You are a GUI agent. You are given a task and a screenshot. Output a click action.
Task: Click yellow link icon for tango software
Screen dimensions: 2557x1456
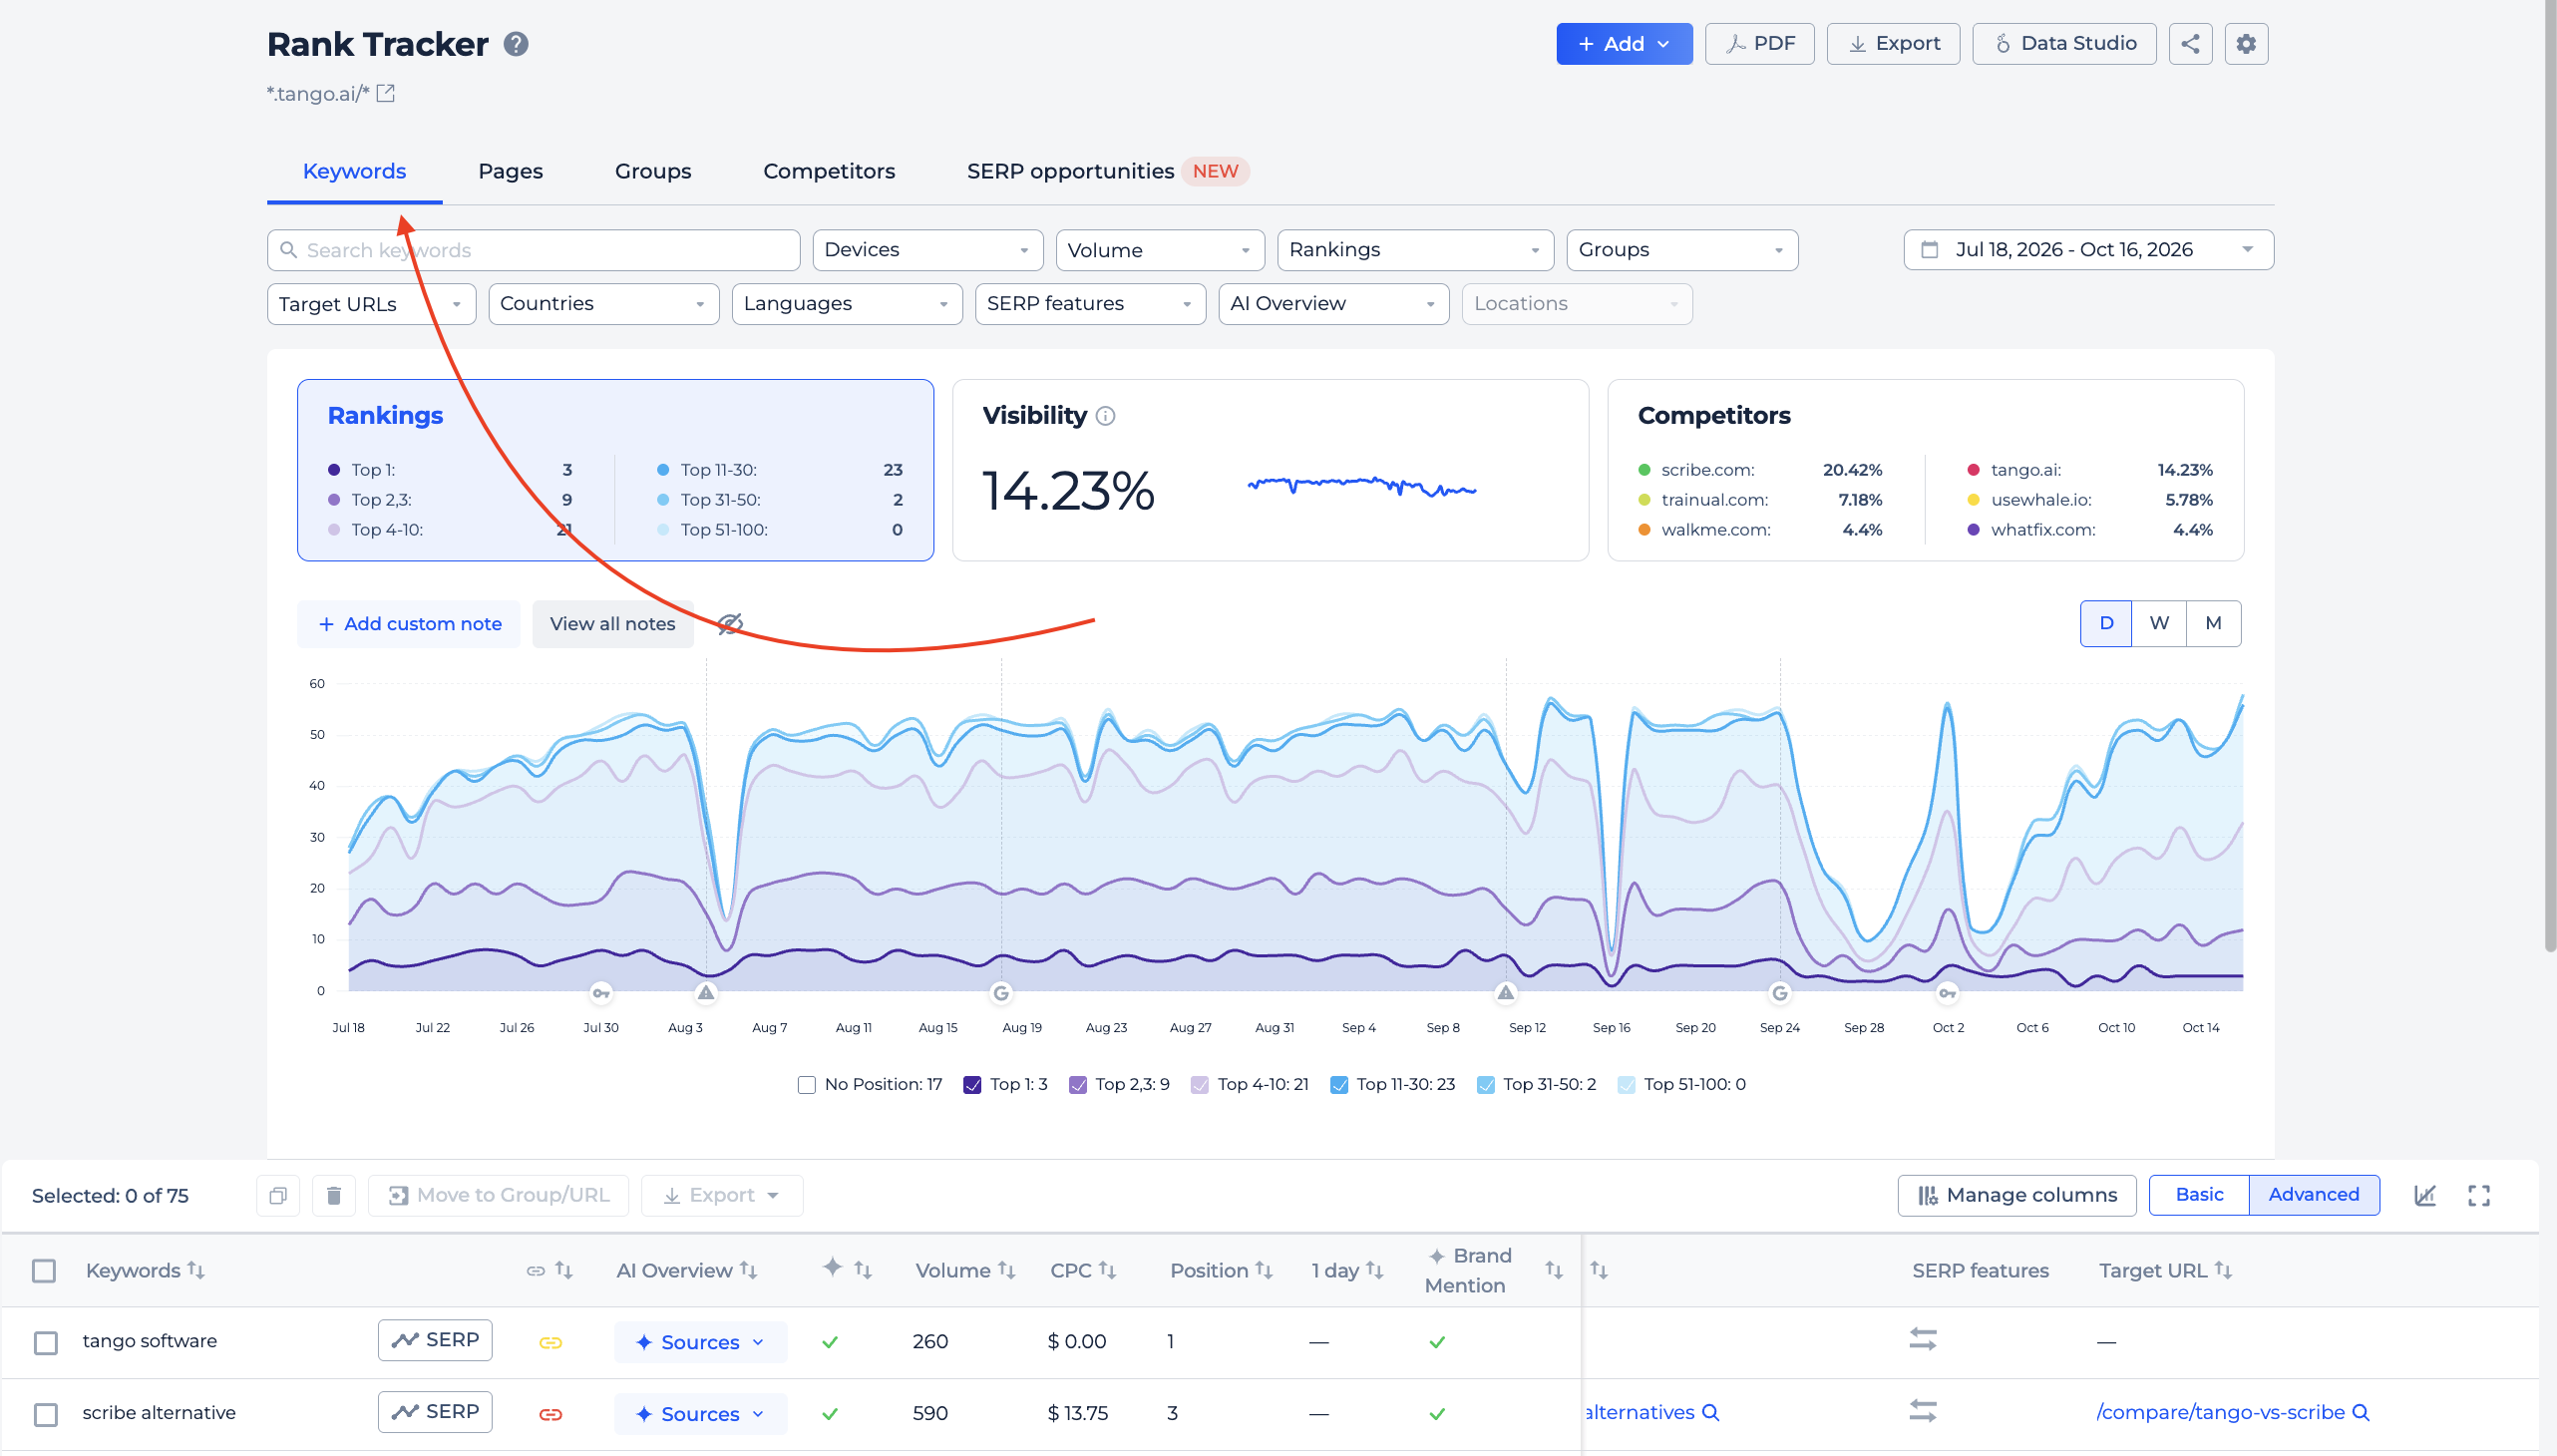pyautogui.click(x=550, y=1342)
